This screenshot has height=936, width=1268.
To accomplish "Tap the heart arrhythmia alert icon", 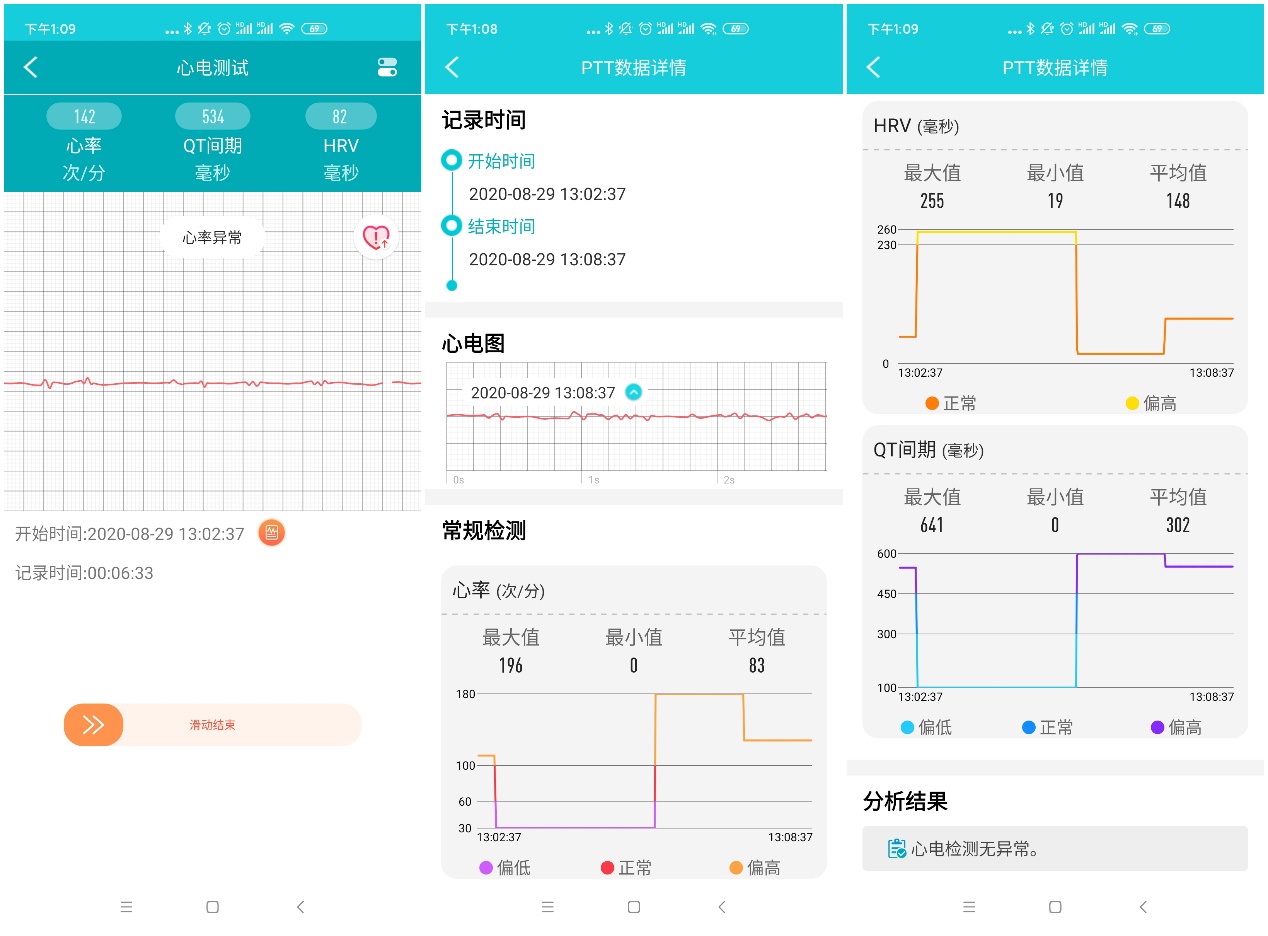I will 376,238.
